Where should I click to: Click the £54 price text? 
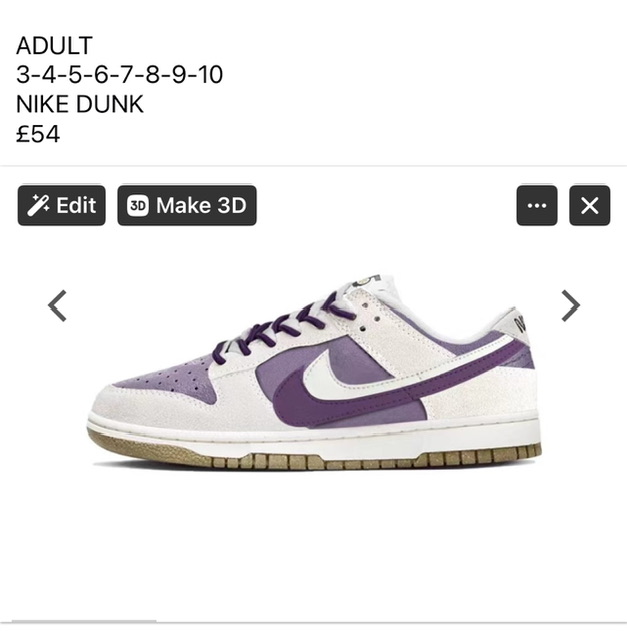coord(38,134)
